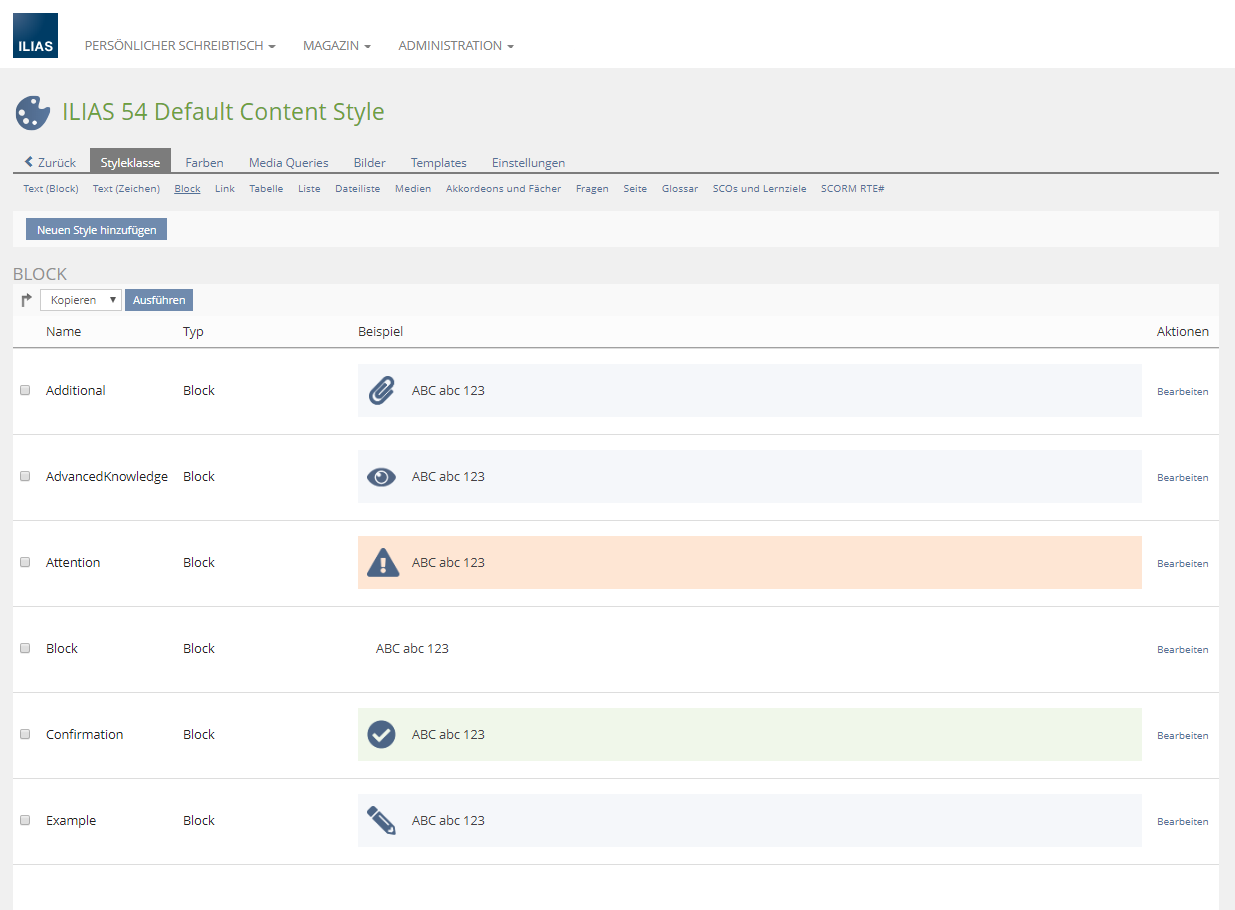
Task: Click the pencil icon in Example row
Action: pyautogui.click(x=381, y=821)
